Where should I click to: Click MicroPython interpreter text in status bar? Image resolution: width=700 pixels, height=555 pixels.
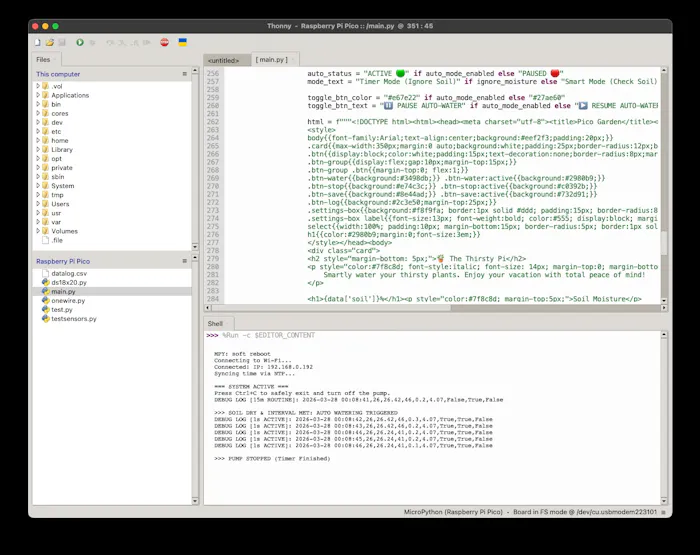[x=453, y=512]
